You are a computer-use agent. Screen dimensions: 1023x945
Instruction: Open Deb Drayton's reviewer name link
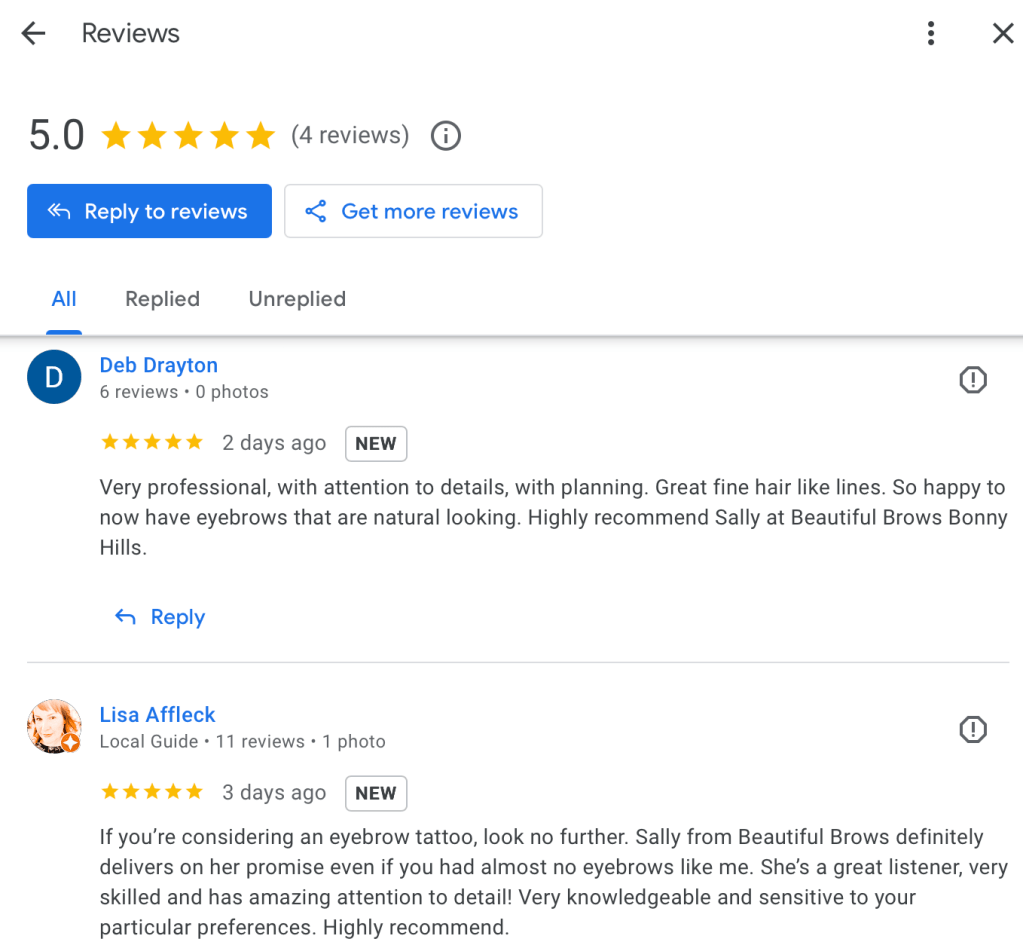coord(158,365)
